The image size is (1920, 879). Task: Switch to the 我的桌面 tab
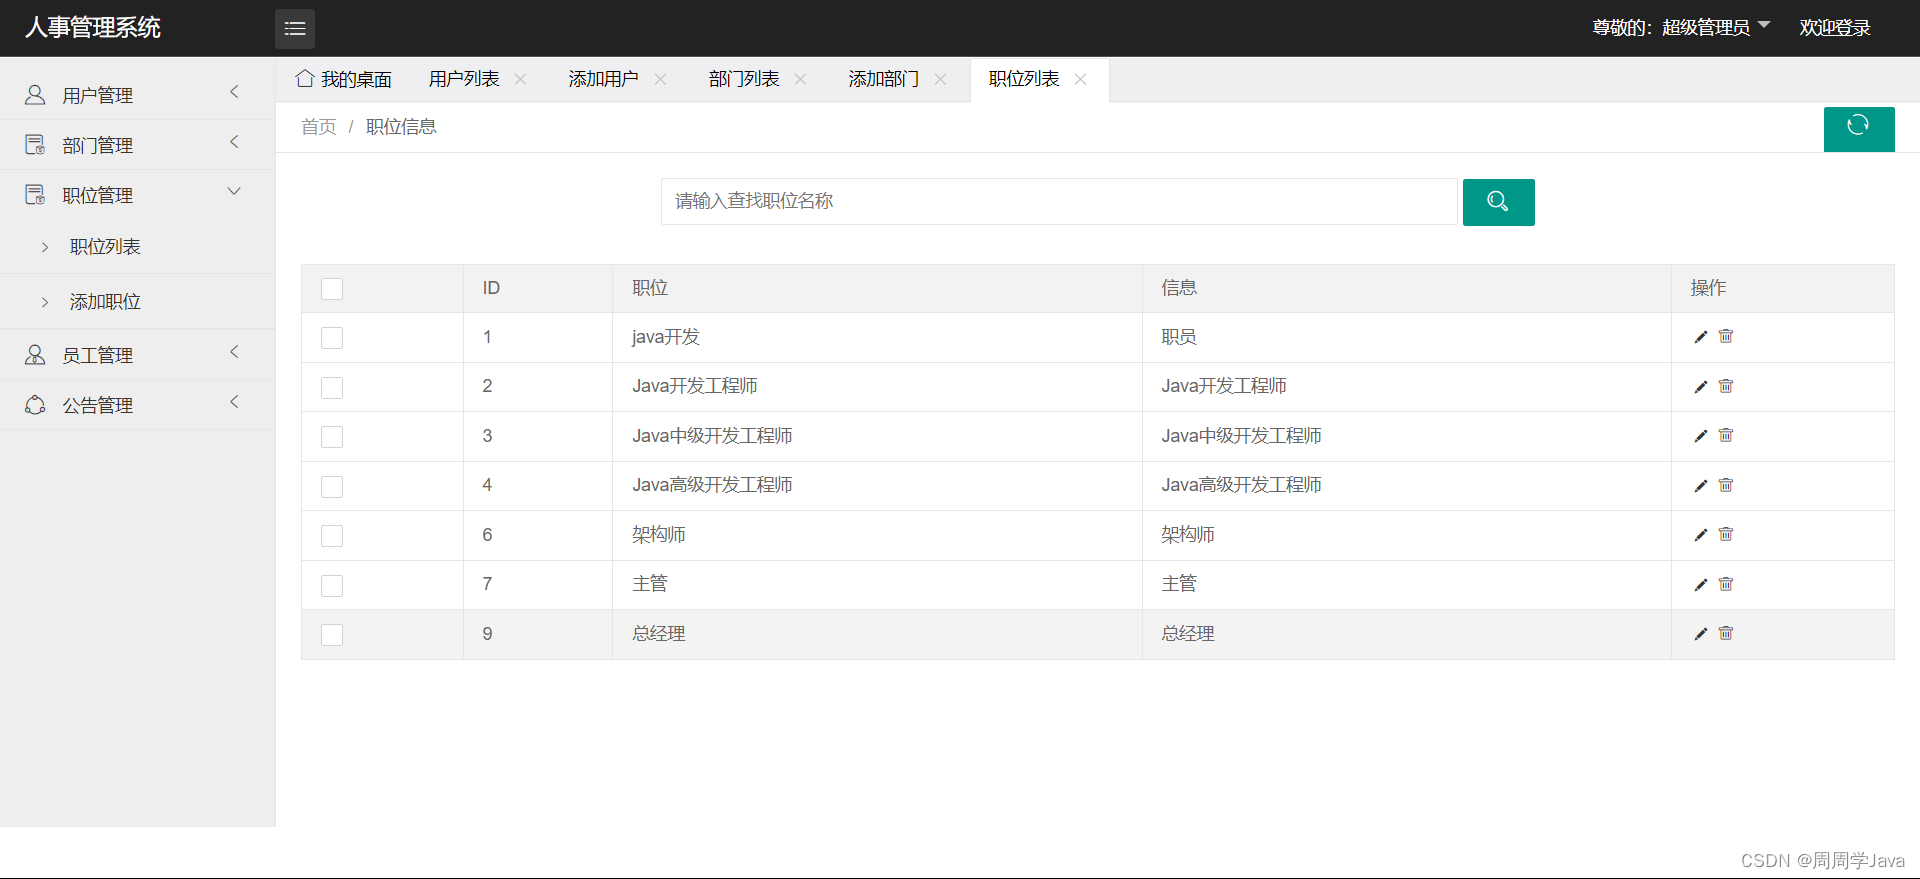(344, 79)
